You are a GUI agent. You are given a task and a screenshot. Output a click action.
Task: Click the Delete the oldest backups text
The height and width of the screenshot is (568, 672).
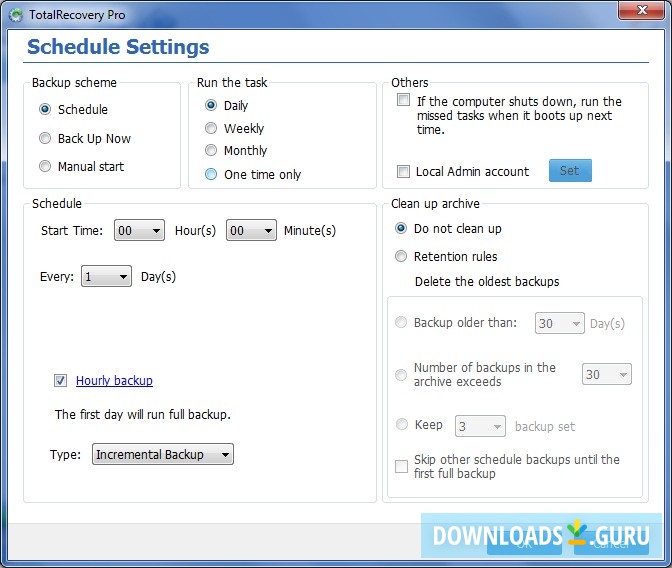tap(487, 282)
